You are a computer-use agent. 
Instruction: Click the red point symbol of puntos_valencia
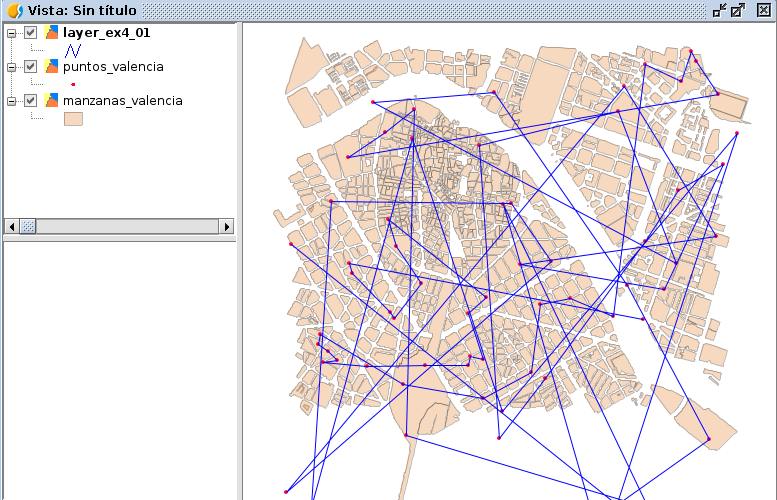[73, 84]
